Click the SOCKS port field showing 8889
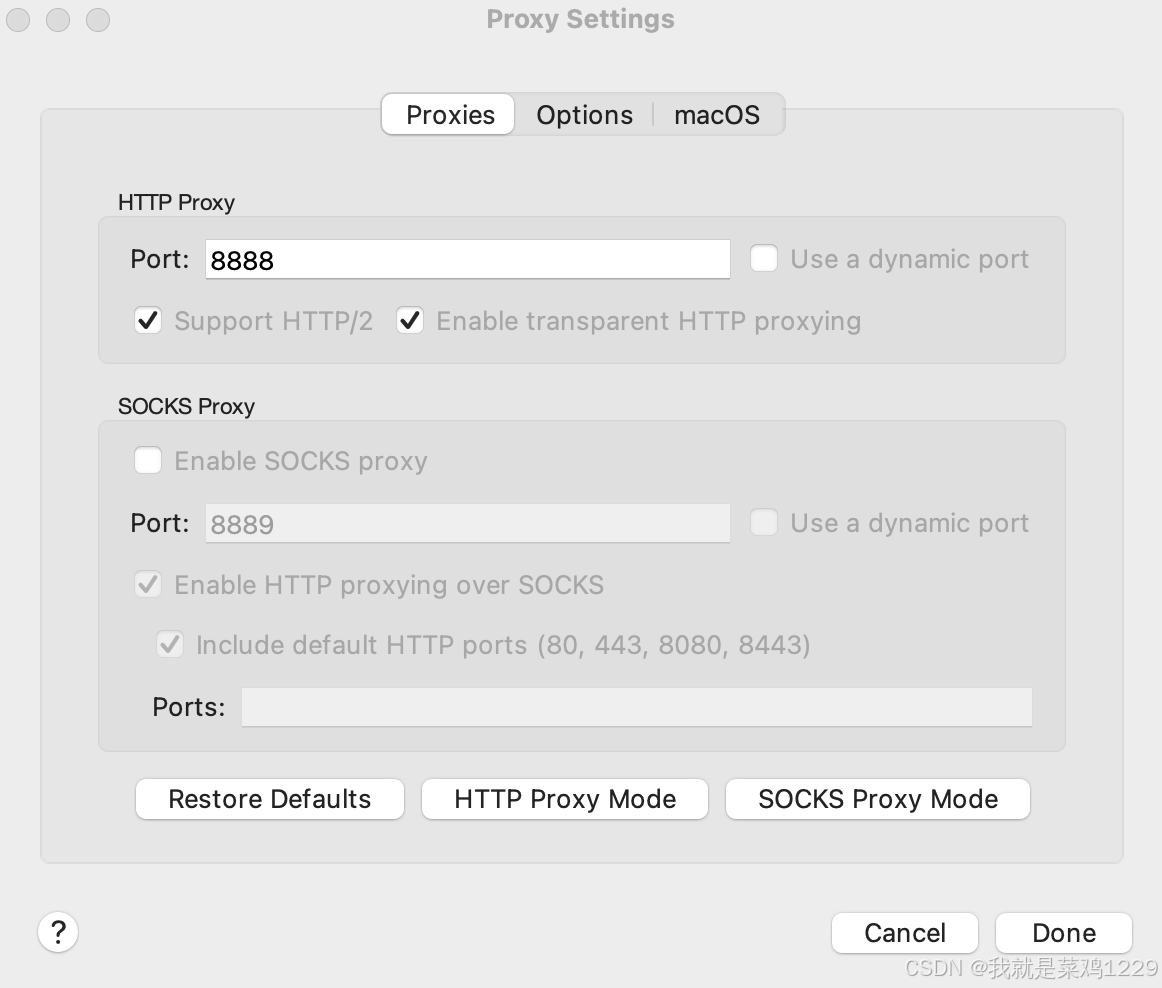Screen dimensions: 1162x988 [x=468, y=523]
